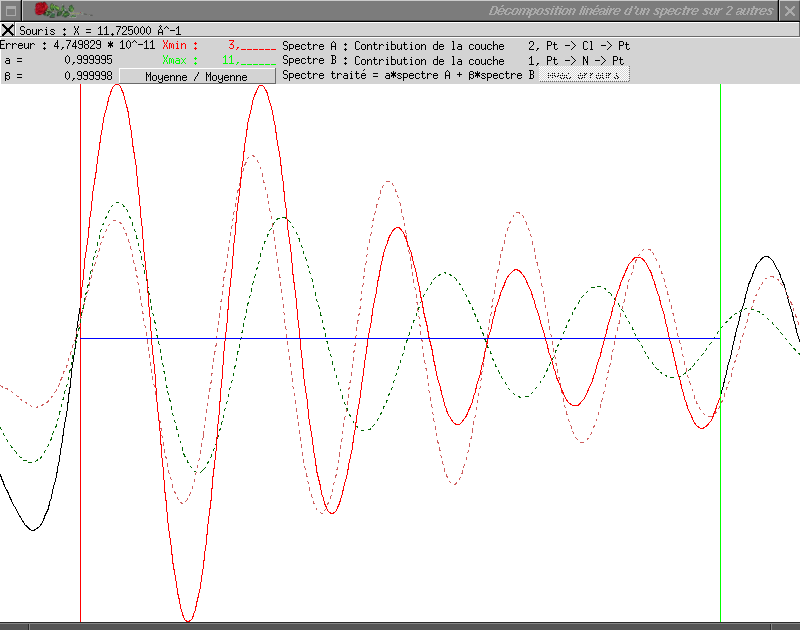Click the red 'Xmin :' label

tap(180, 45)
